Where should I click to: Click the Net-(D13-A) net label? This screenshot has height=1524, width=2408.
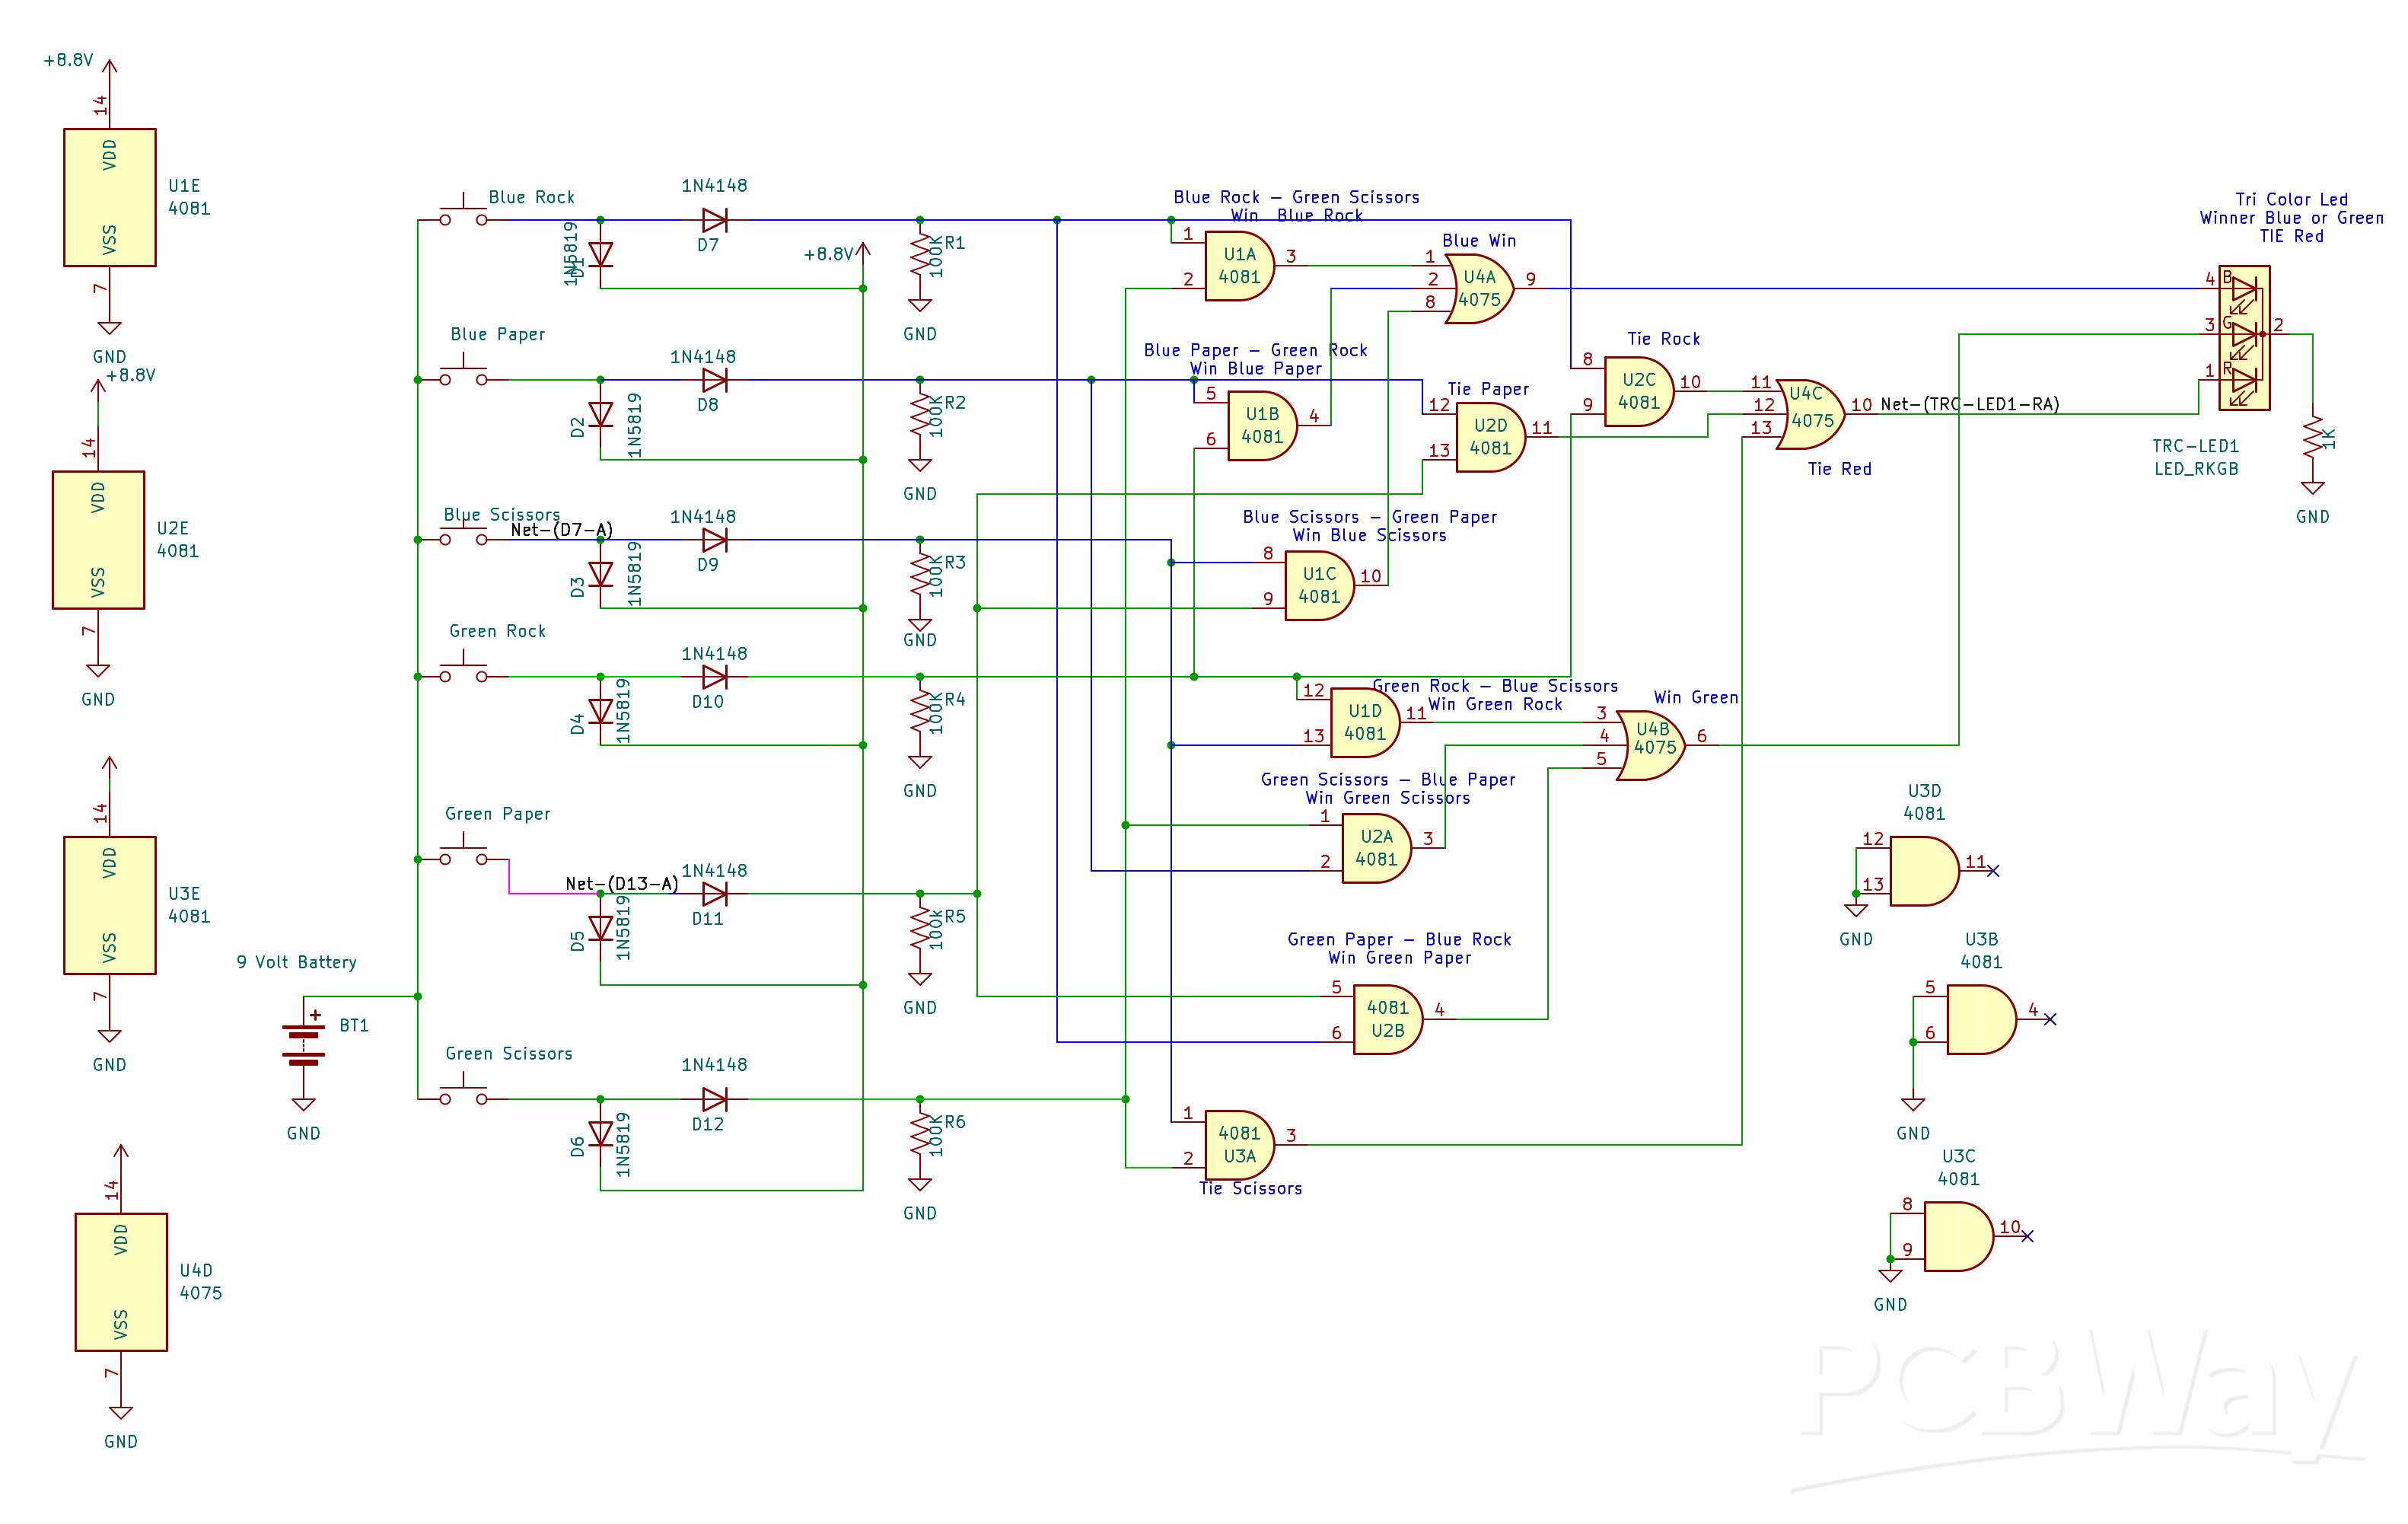(622, 883)
